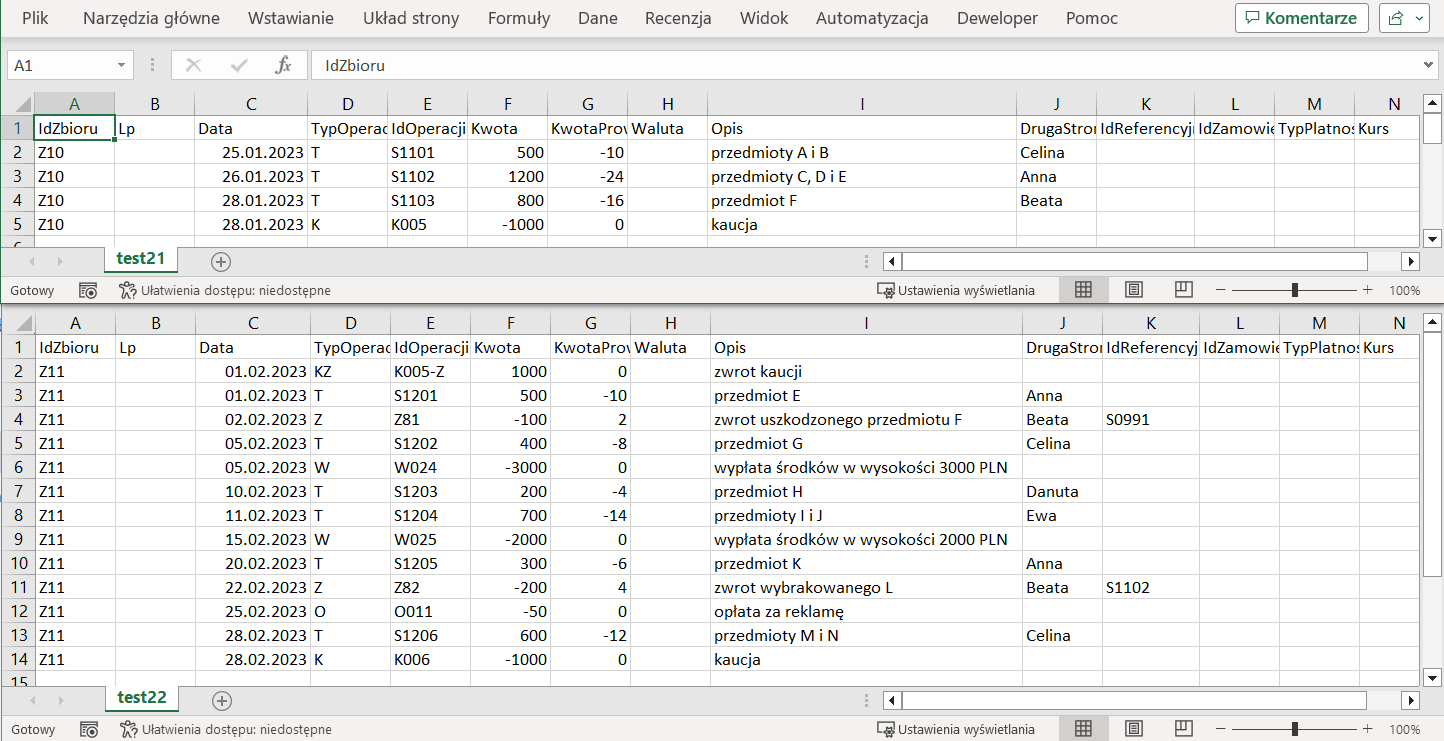This screenshot has height=741, width=1444.
Task: Click the zoom slider in upper window
Action: click(x=1294, y=290)
